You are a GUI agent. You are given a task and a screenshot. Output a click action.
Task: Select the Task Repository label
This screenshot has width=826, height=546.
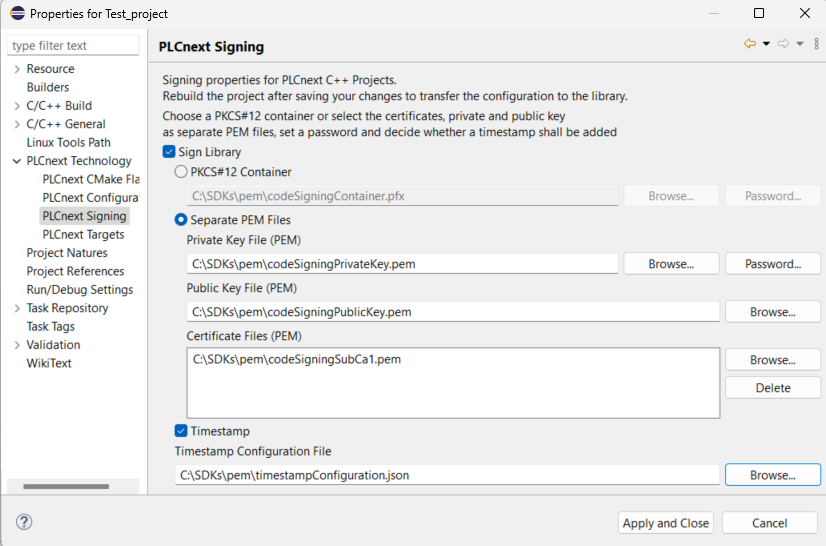click(x=67, y=308)
